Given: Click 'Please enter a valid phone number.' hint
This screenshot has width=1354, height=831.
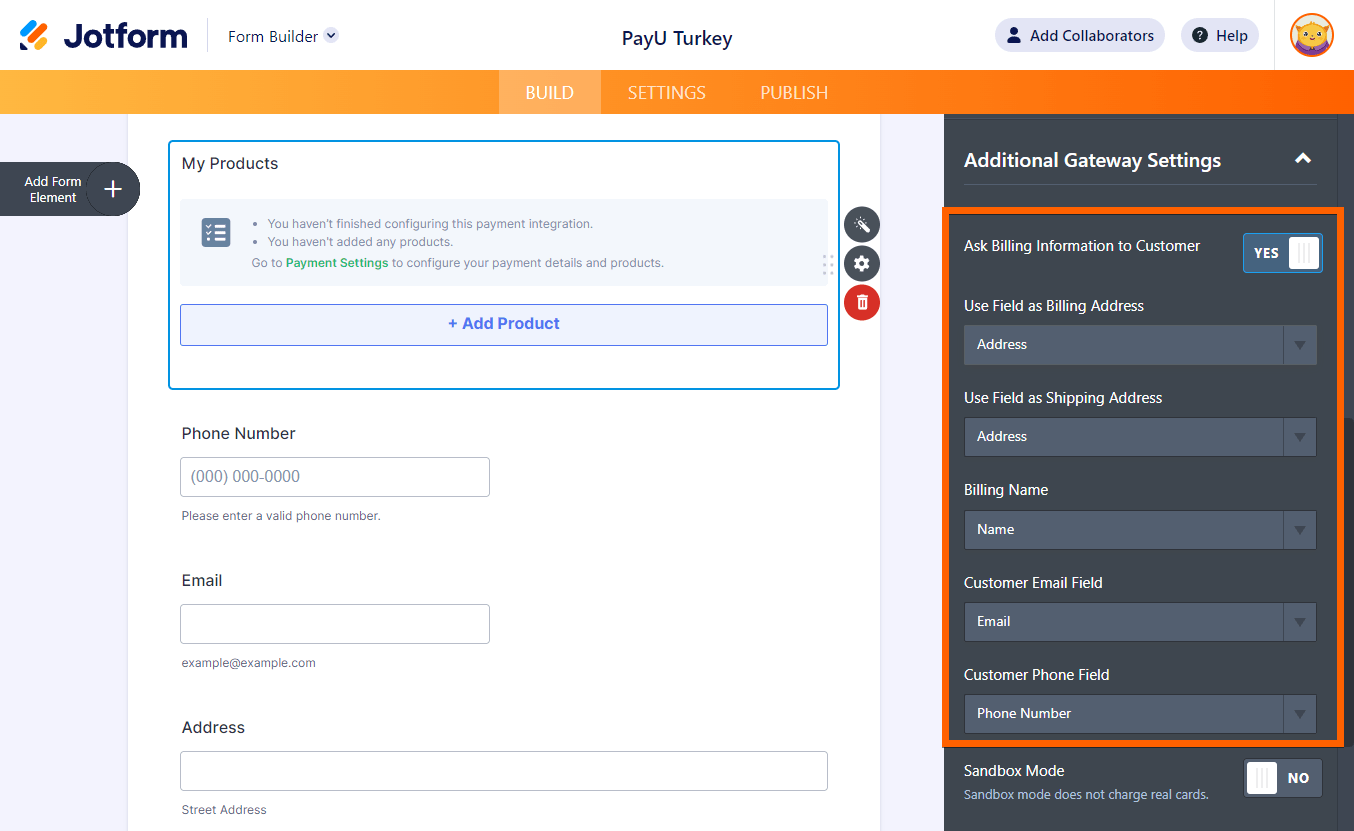Looking at the screenshot, I should tap(281, 516).
